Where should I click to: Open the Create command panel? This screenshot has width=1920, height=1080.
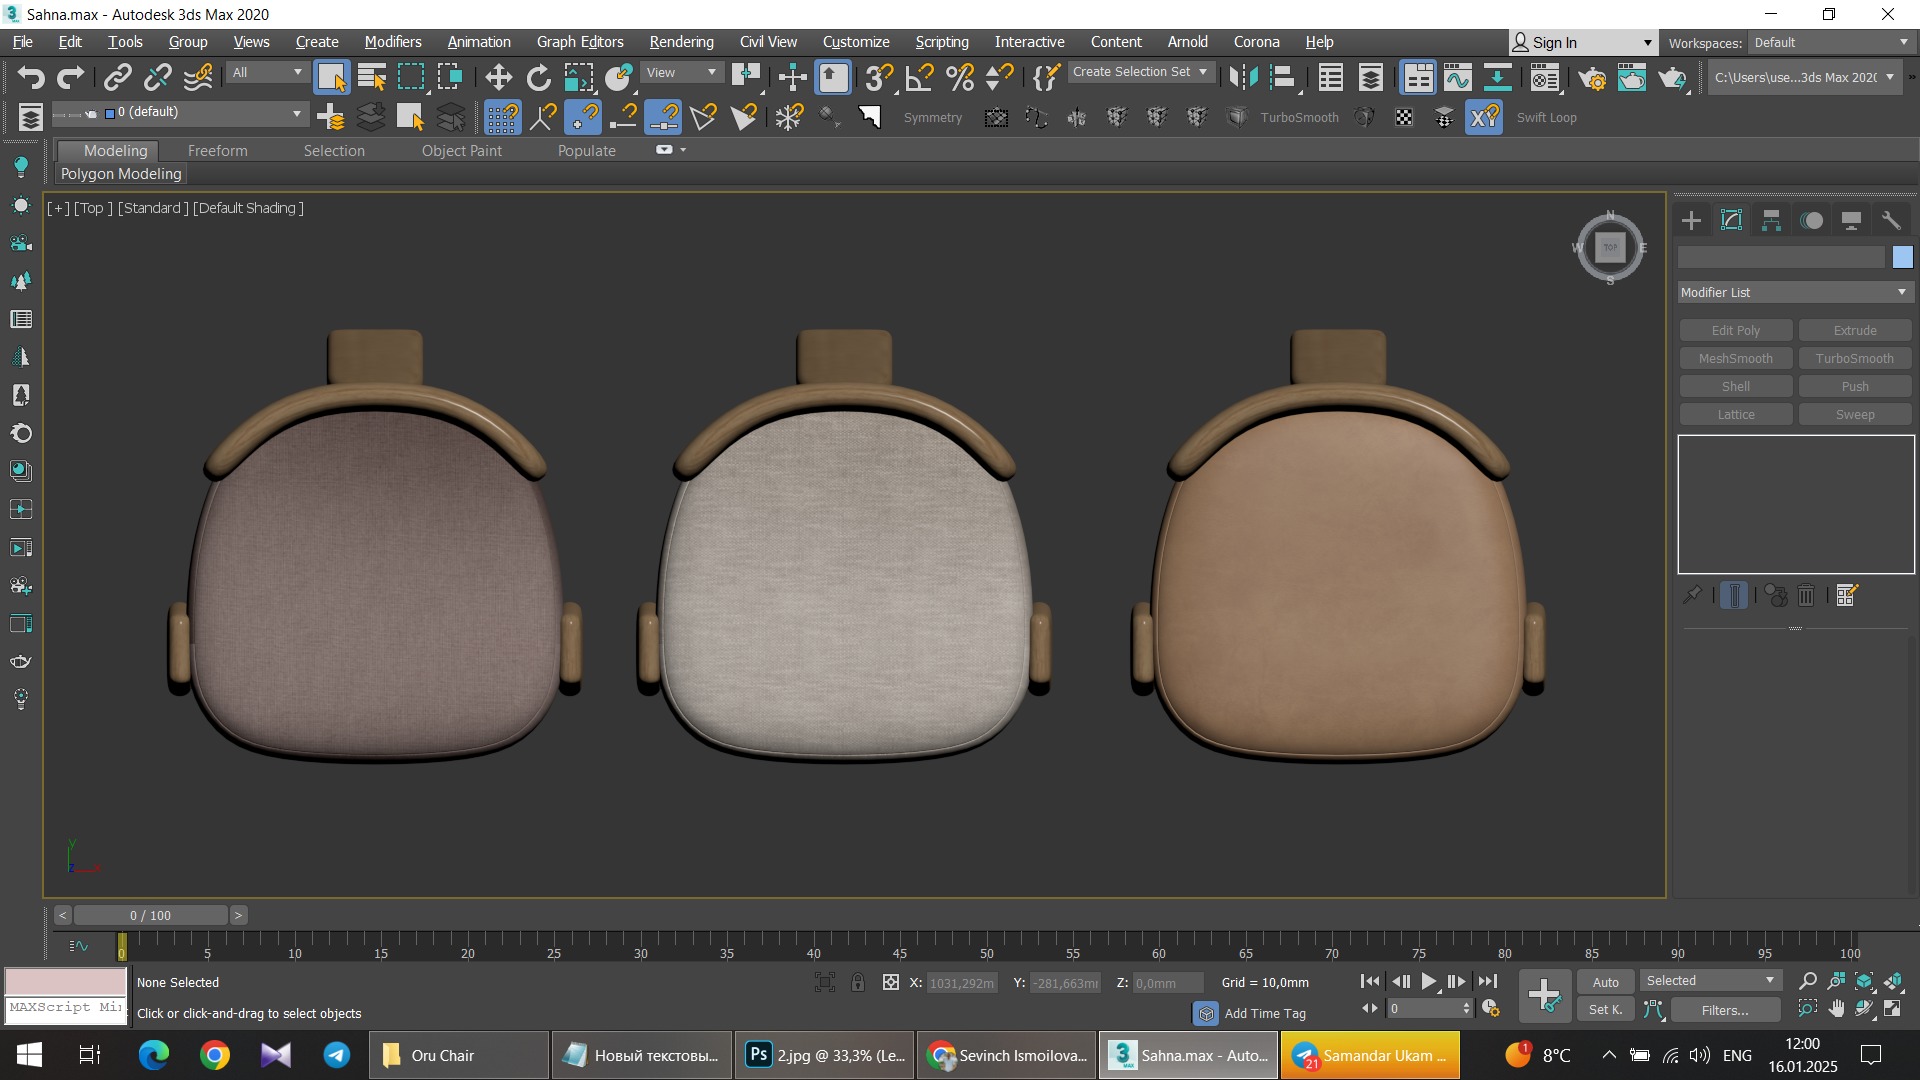1691,220
